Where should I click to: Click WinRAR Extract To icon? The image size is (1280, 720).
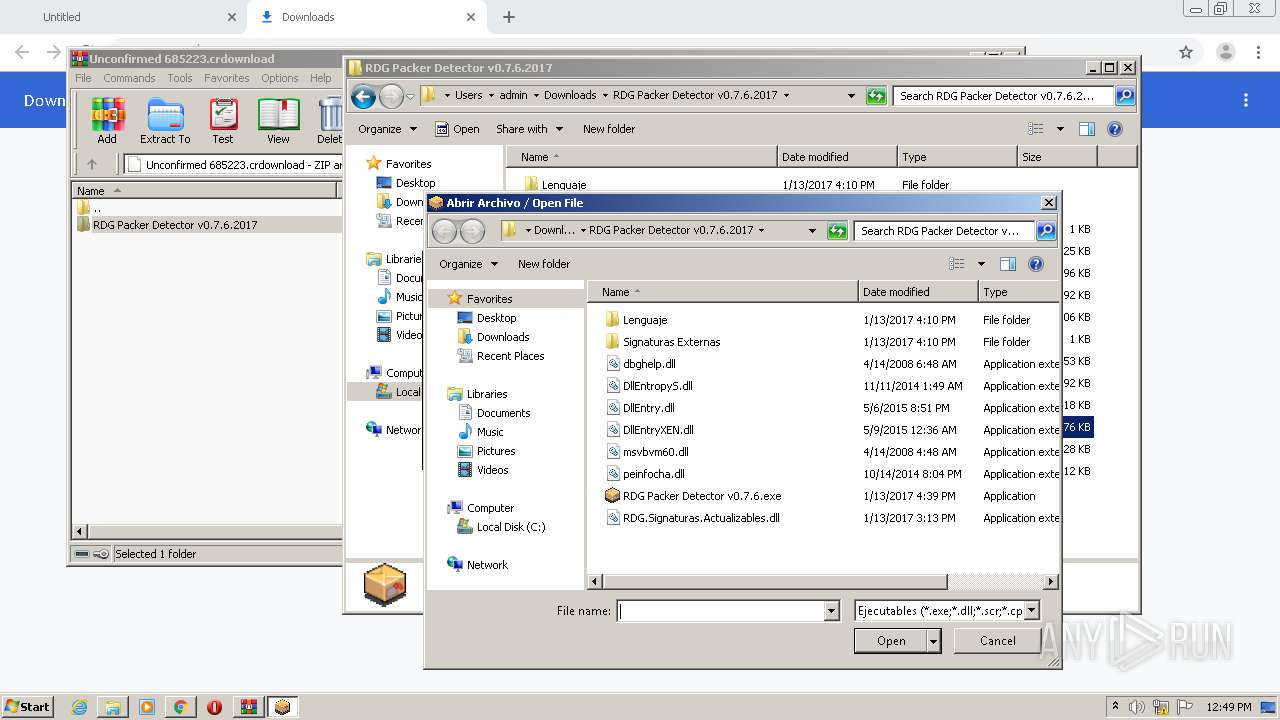[165, 121]
